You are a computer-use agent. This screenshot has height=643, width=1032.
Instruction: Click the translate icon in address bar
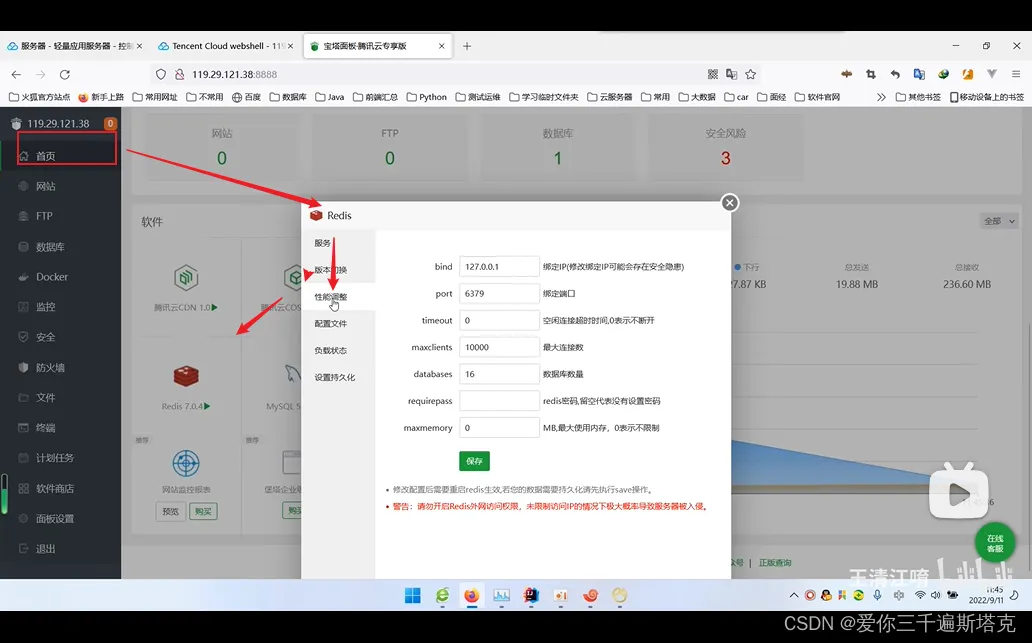coord(731,74)
